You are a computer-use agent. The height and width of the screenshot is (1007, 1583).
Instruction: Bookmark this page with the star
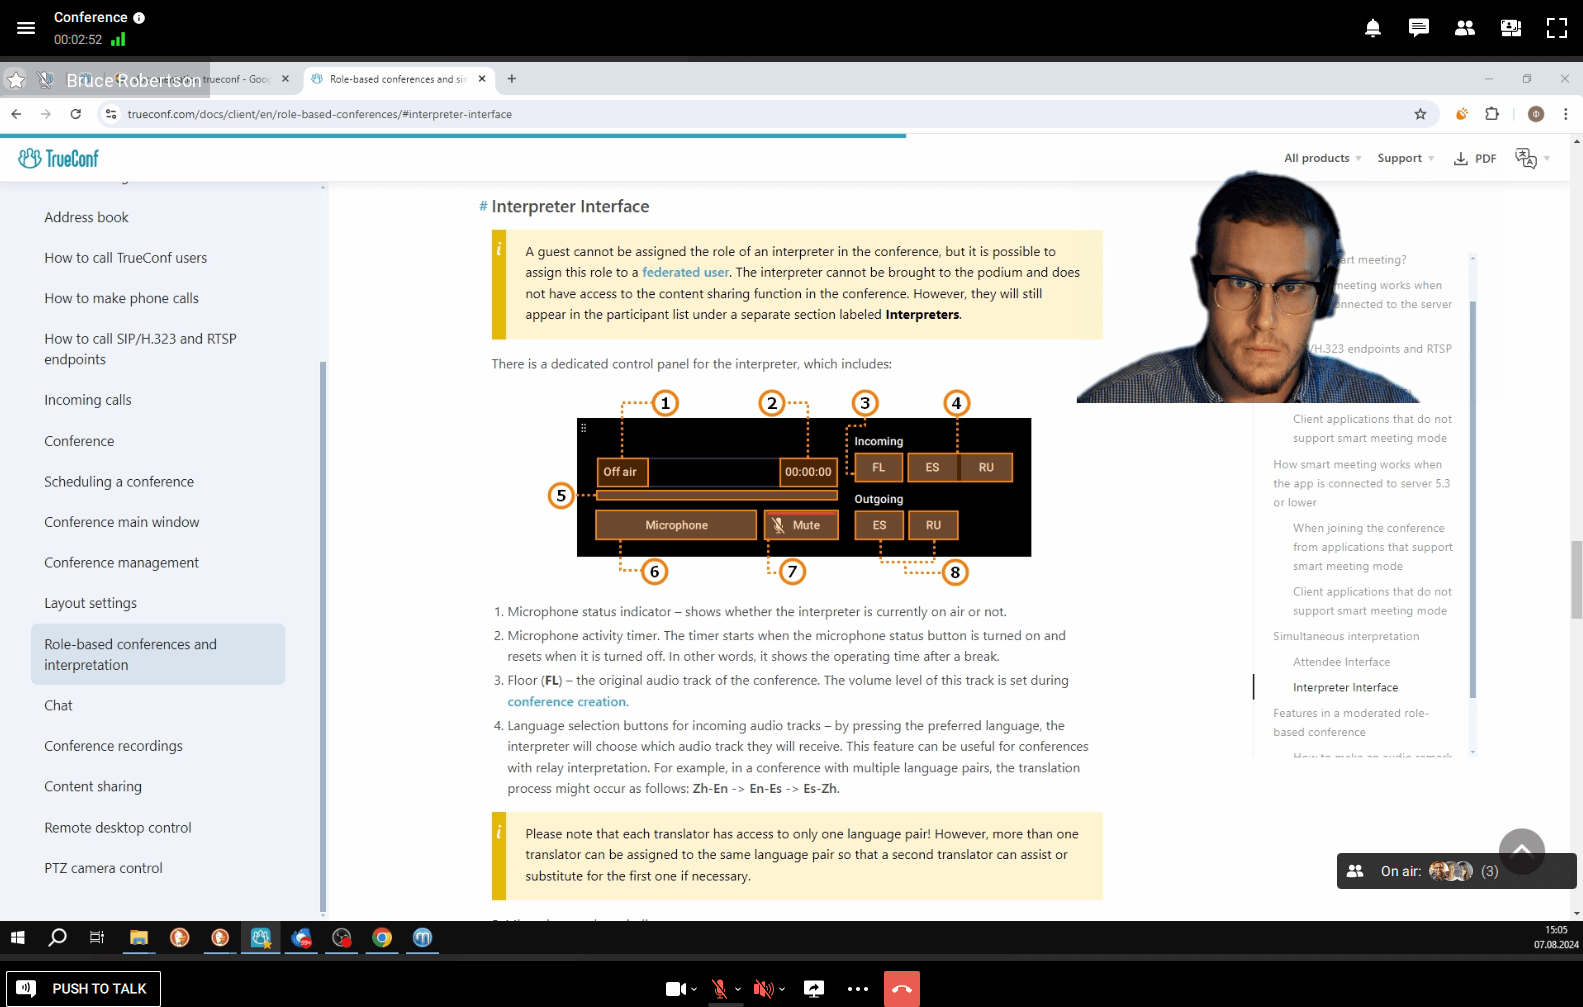(1420, 114)
